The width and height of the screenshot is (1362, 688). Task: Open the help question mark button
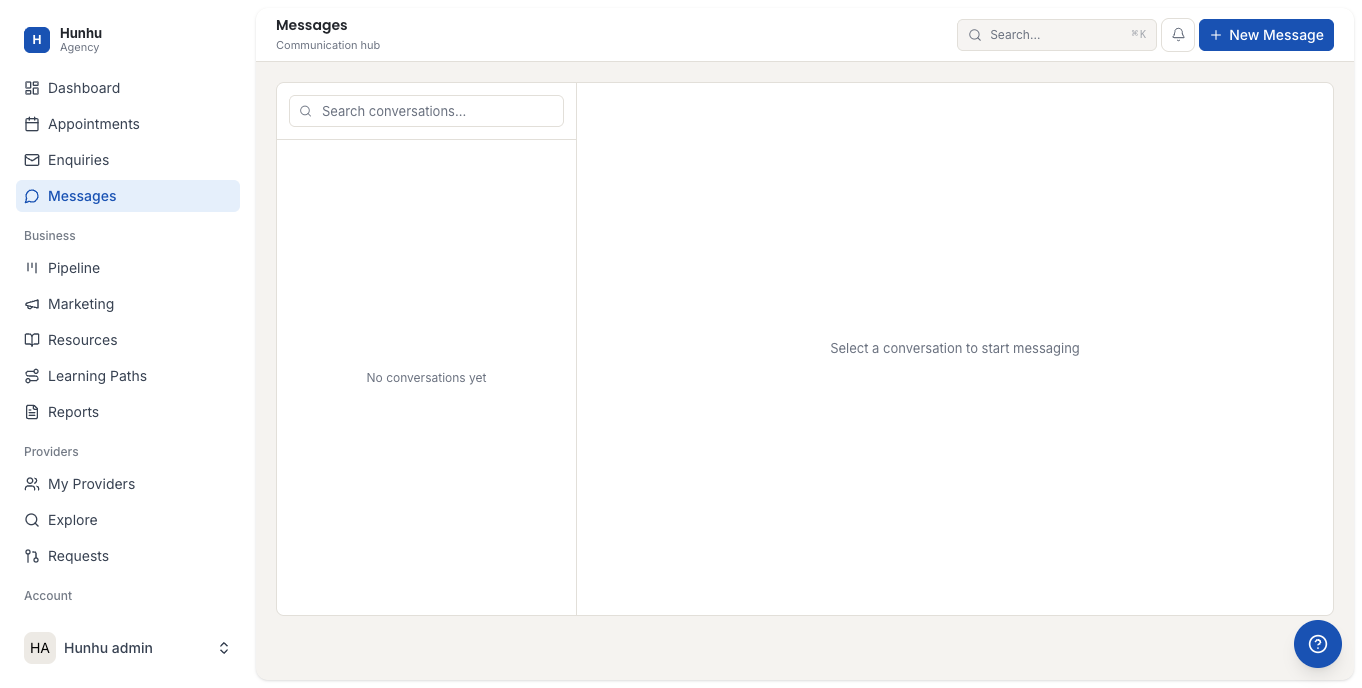(1318, 644)
